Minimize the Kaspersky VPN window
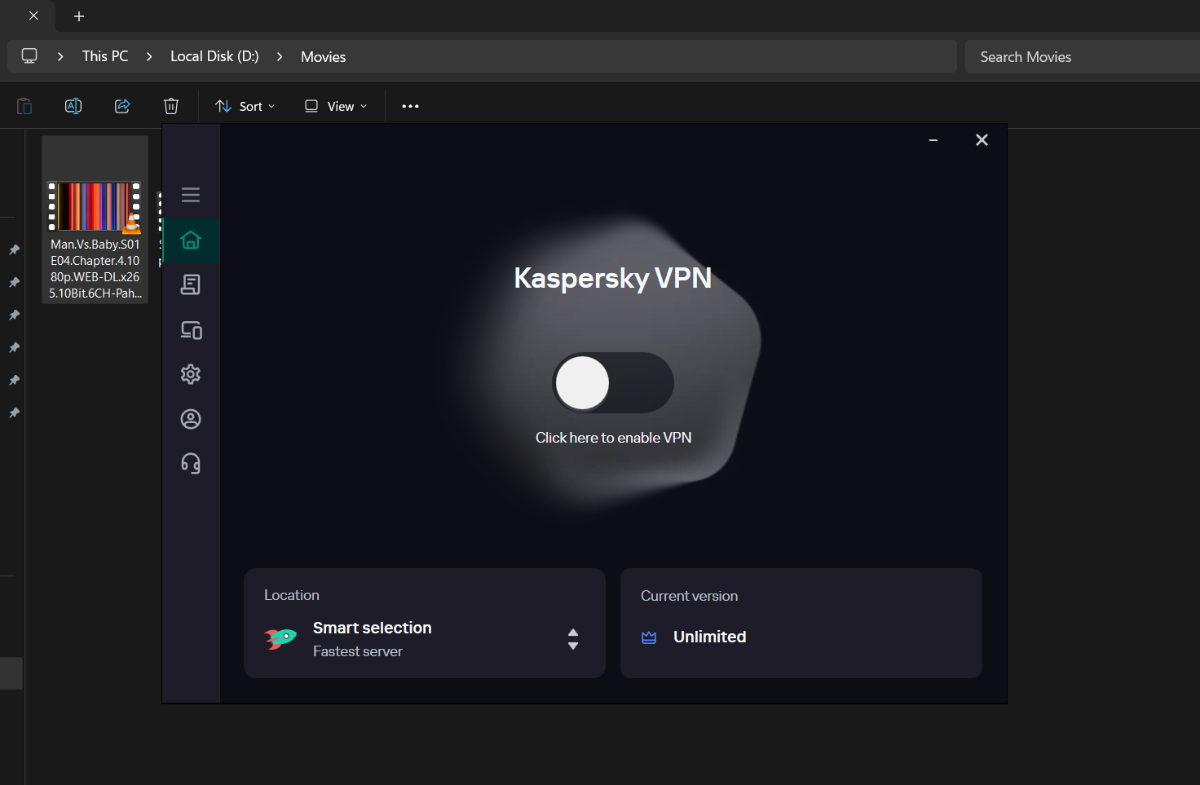The height and width of the screenshot is (785, 1200). tap(933, 140)
